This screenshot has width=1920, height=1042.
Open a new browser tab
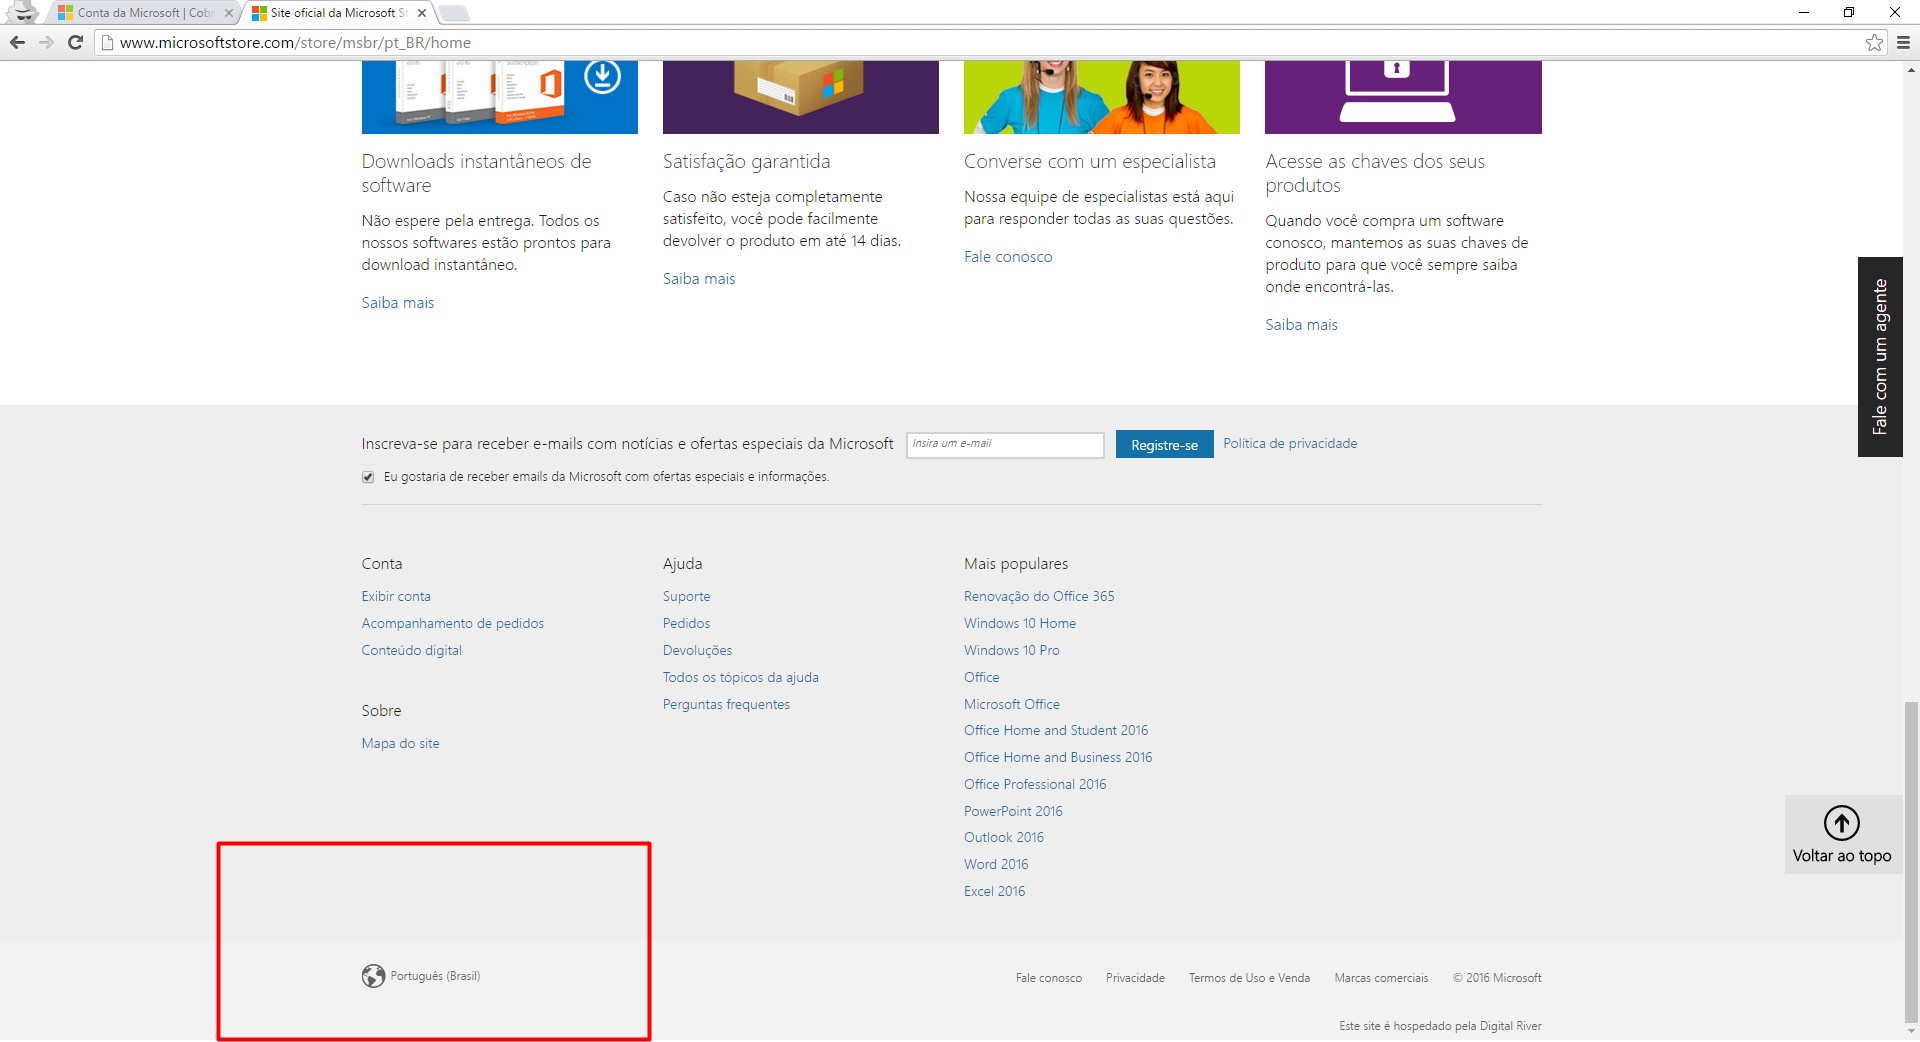453,13
